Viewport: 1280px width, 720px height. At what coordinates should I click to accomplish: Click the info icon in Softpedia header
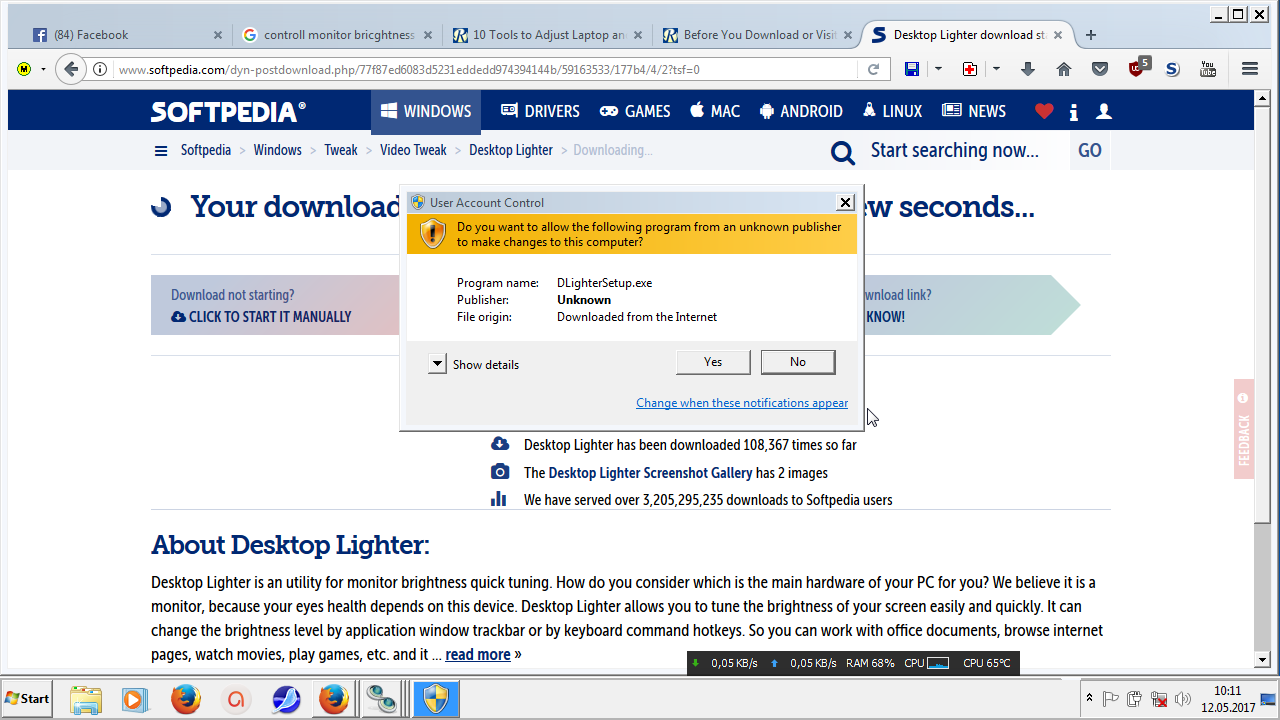pyautogui.click(x=1074, y=111)
